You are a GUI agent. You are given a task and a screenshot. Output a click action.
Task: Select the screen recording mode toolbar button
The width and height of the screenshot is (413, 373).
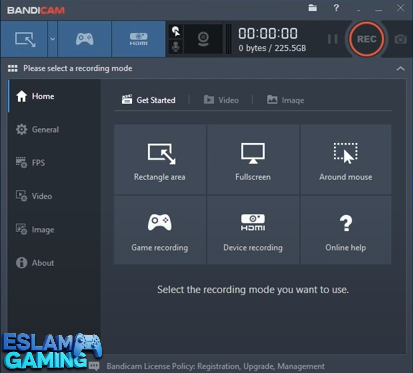click(x=24, y=39)
